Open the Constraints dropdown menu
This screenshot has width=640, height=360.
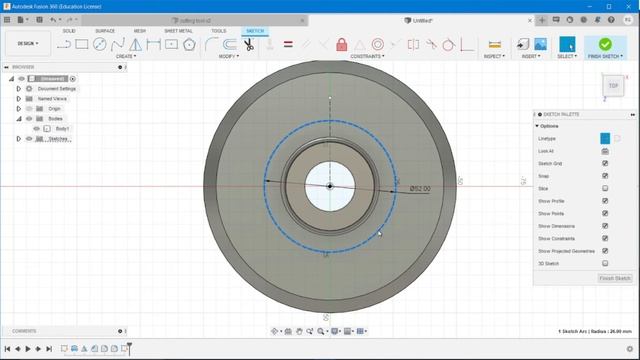point(367,56)
